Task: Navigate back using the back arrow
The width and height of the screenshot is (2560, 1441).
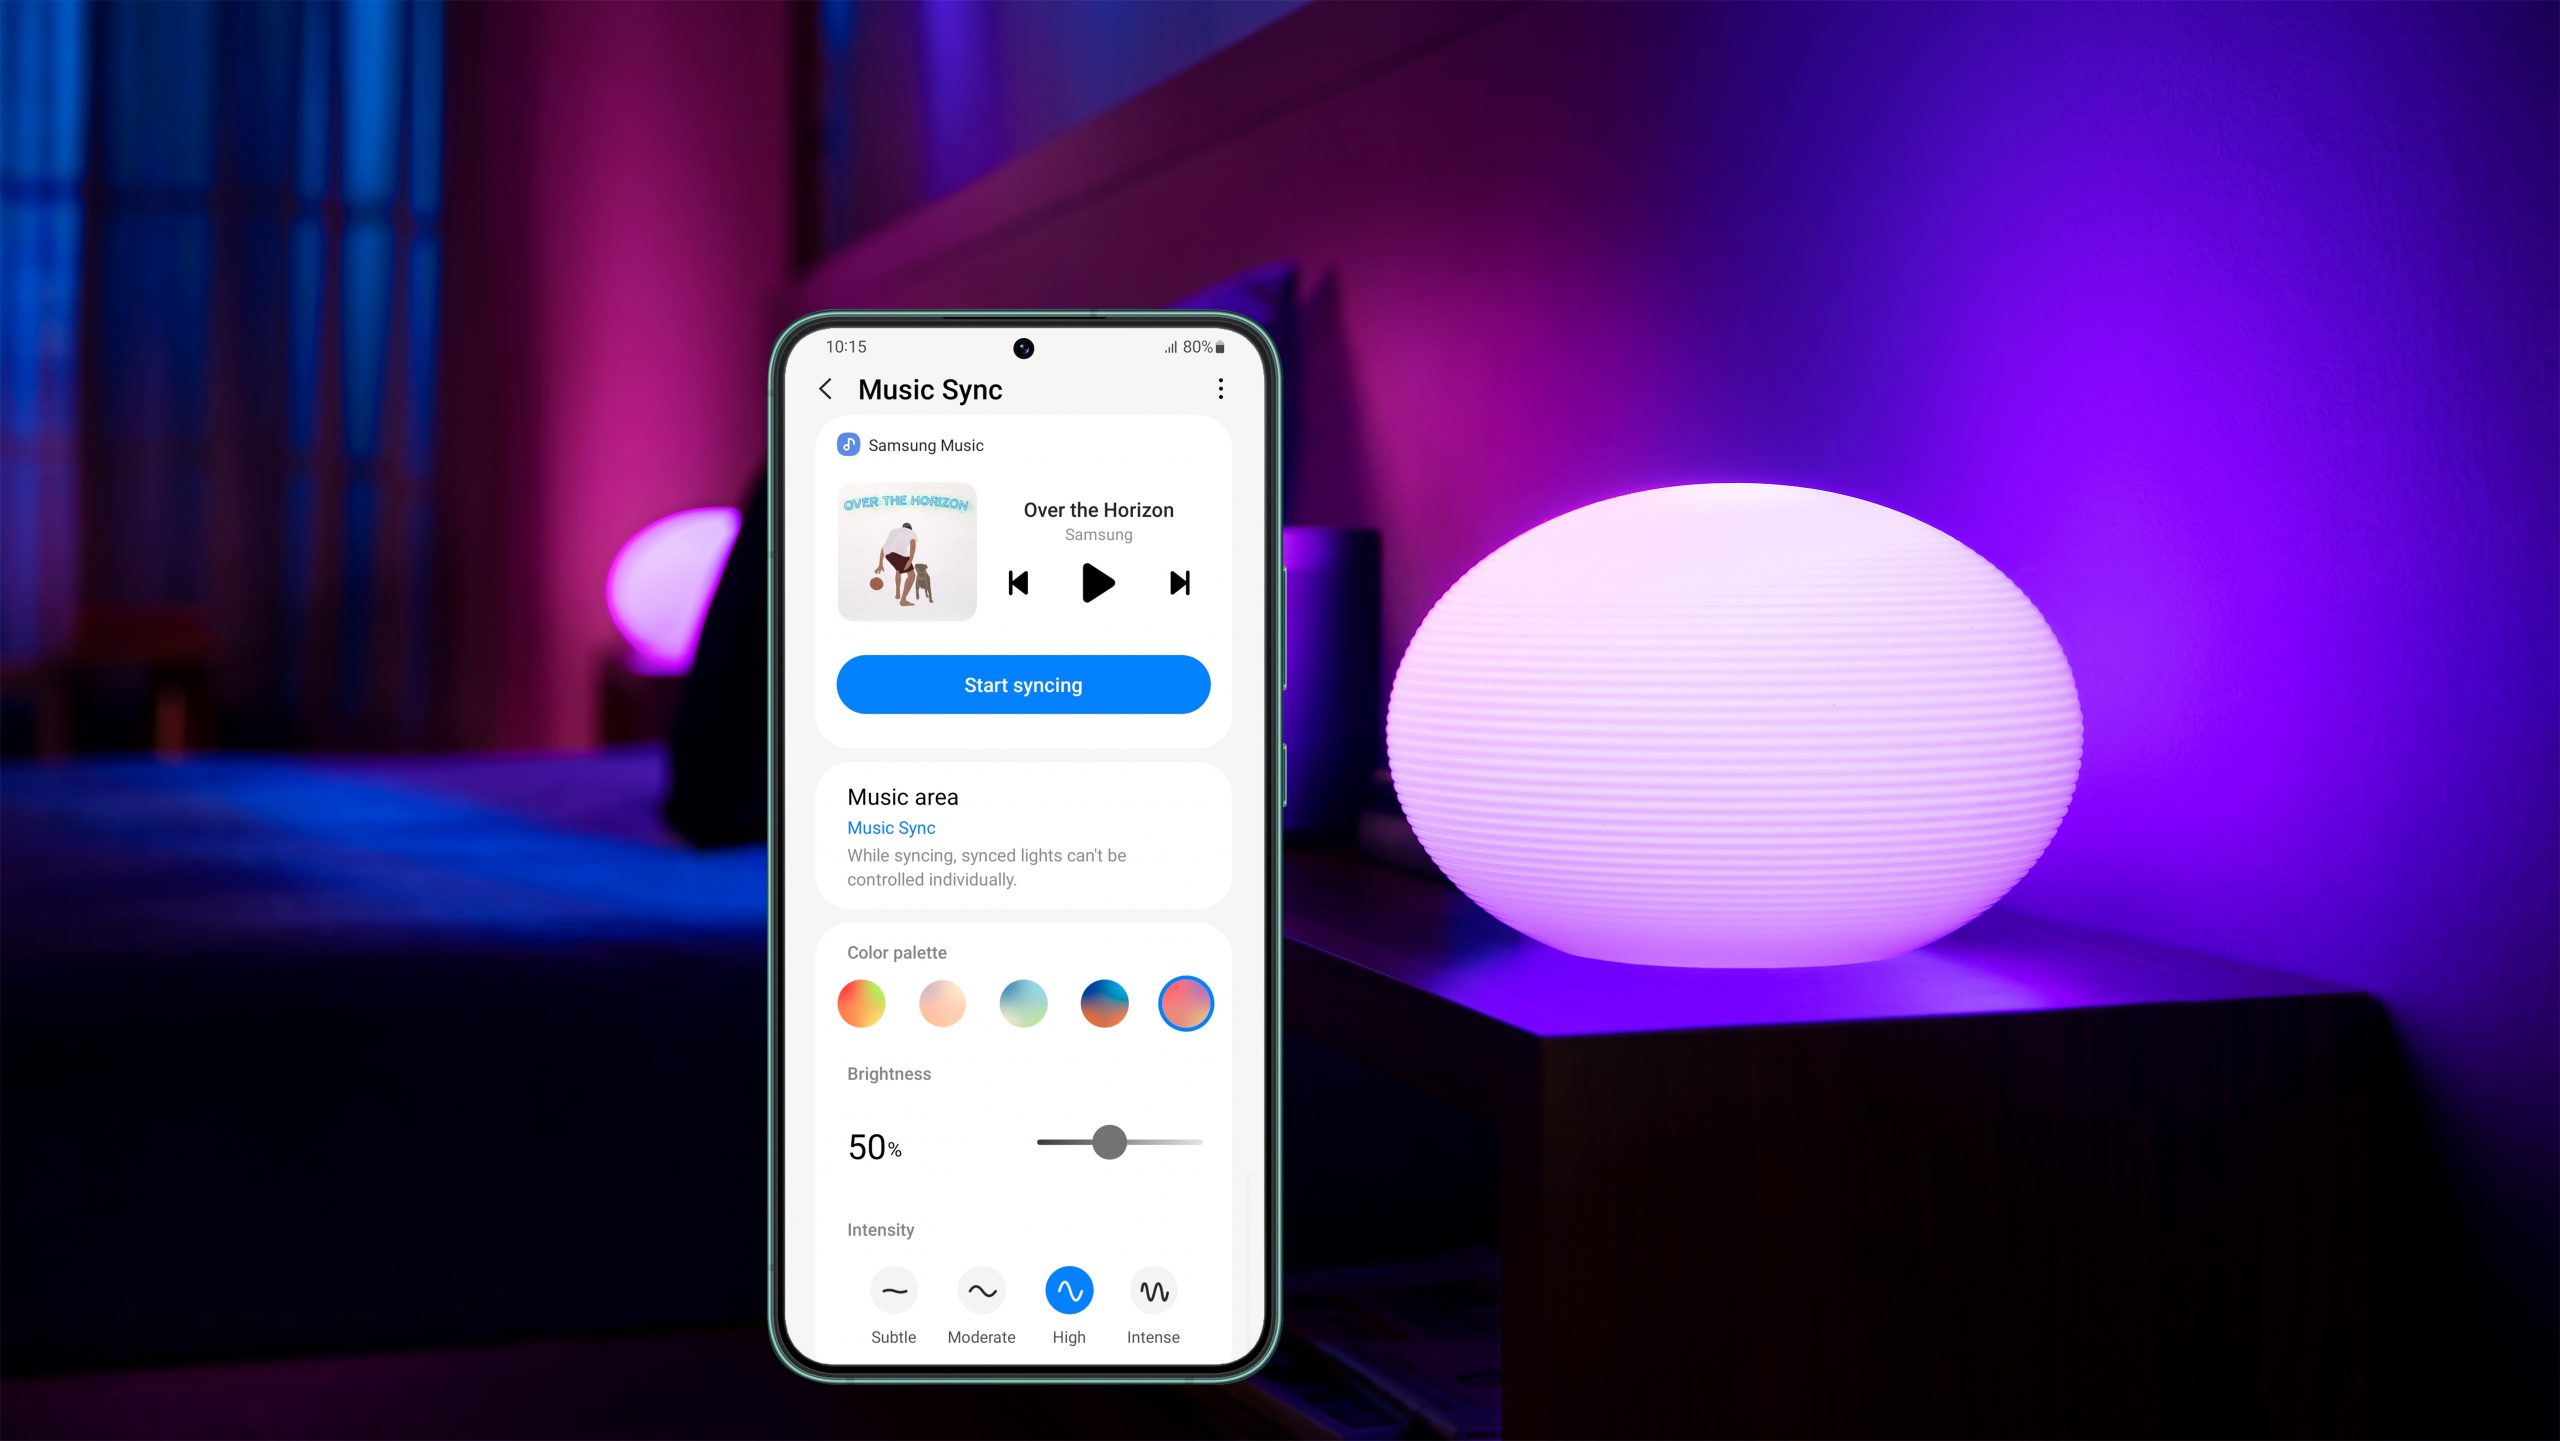Action: [826, 390]
